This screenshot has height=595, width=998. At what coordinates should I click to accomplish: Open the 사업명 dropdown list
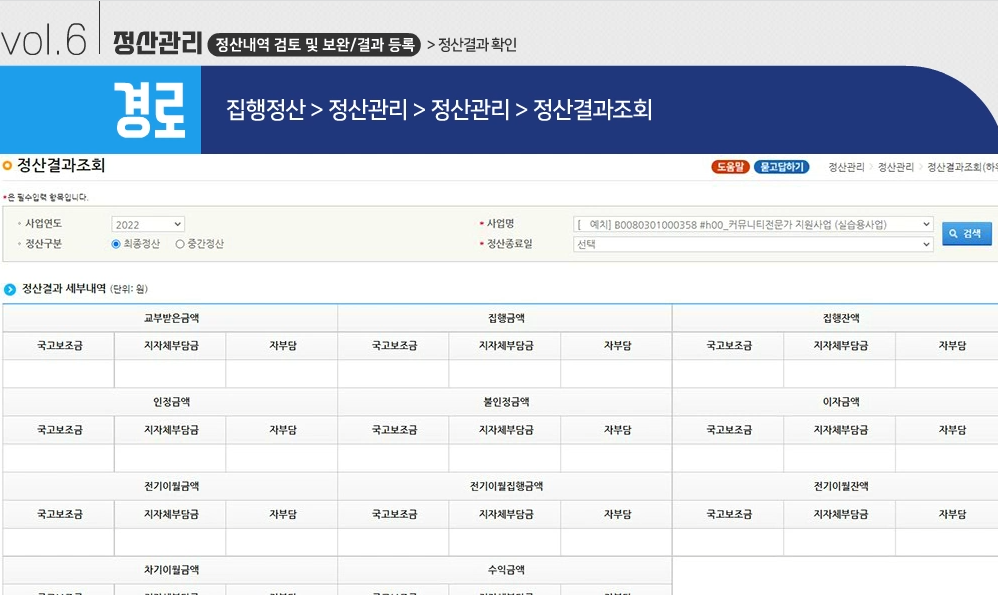753,224
